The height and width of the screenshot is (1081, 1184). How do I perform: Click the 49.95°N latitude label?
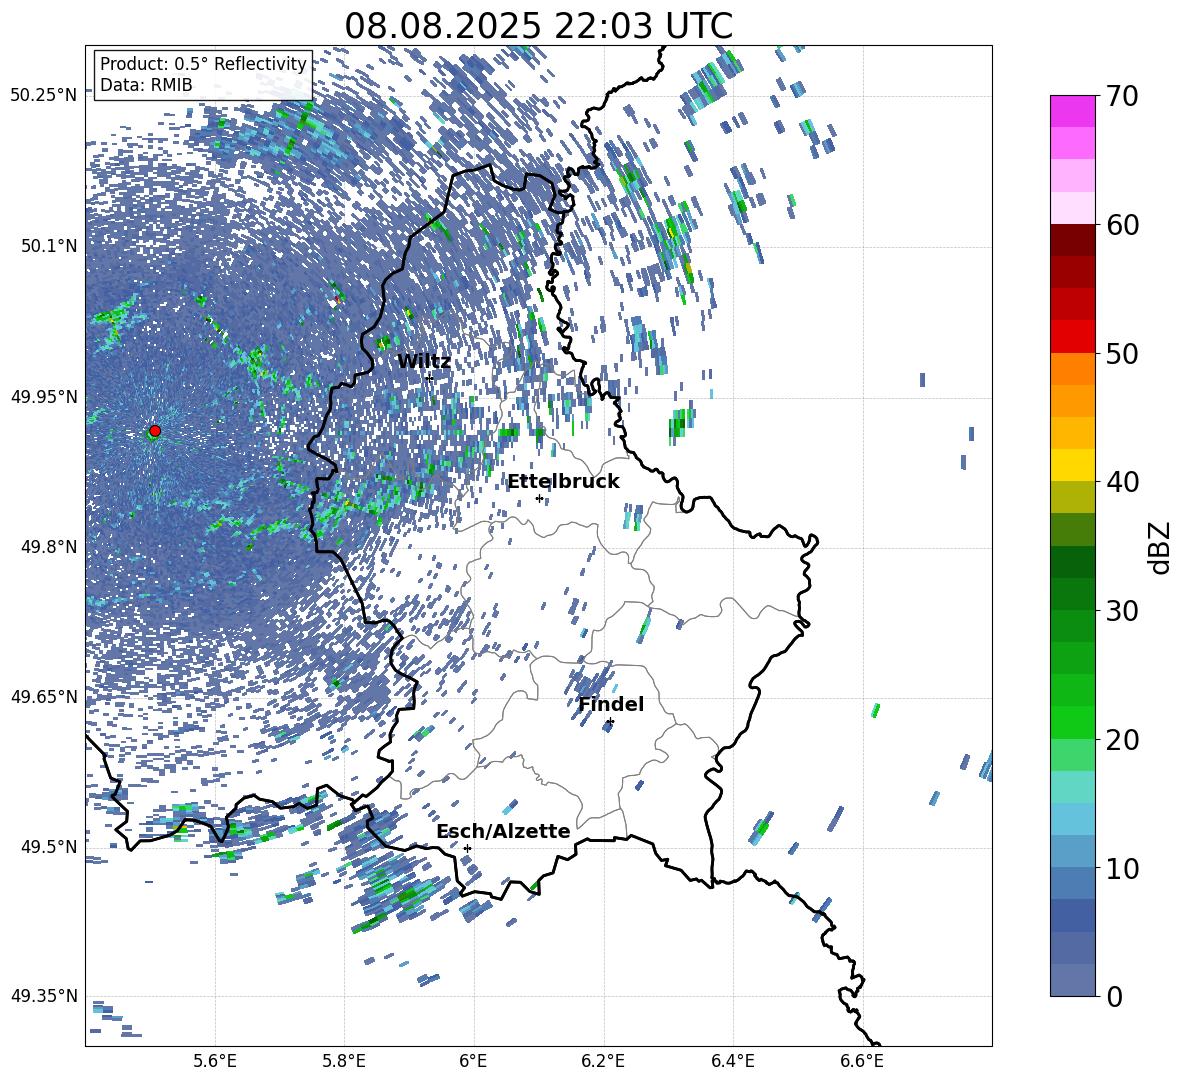tap(44, 397)
